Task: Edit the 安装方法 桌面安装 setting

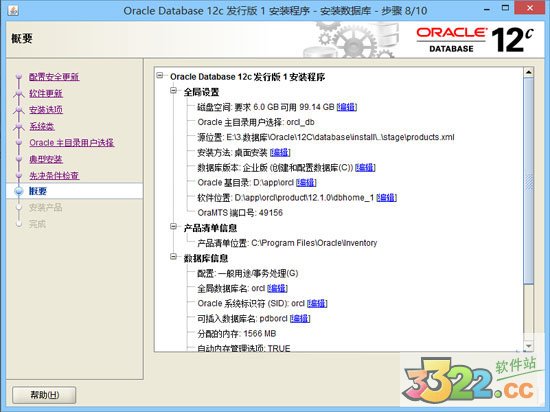Action: (280, 153)
